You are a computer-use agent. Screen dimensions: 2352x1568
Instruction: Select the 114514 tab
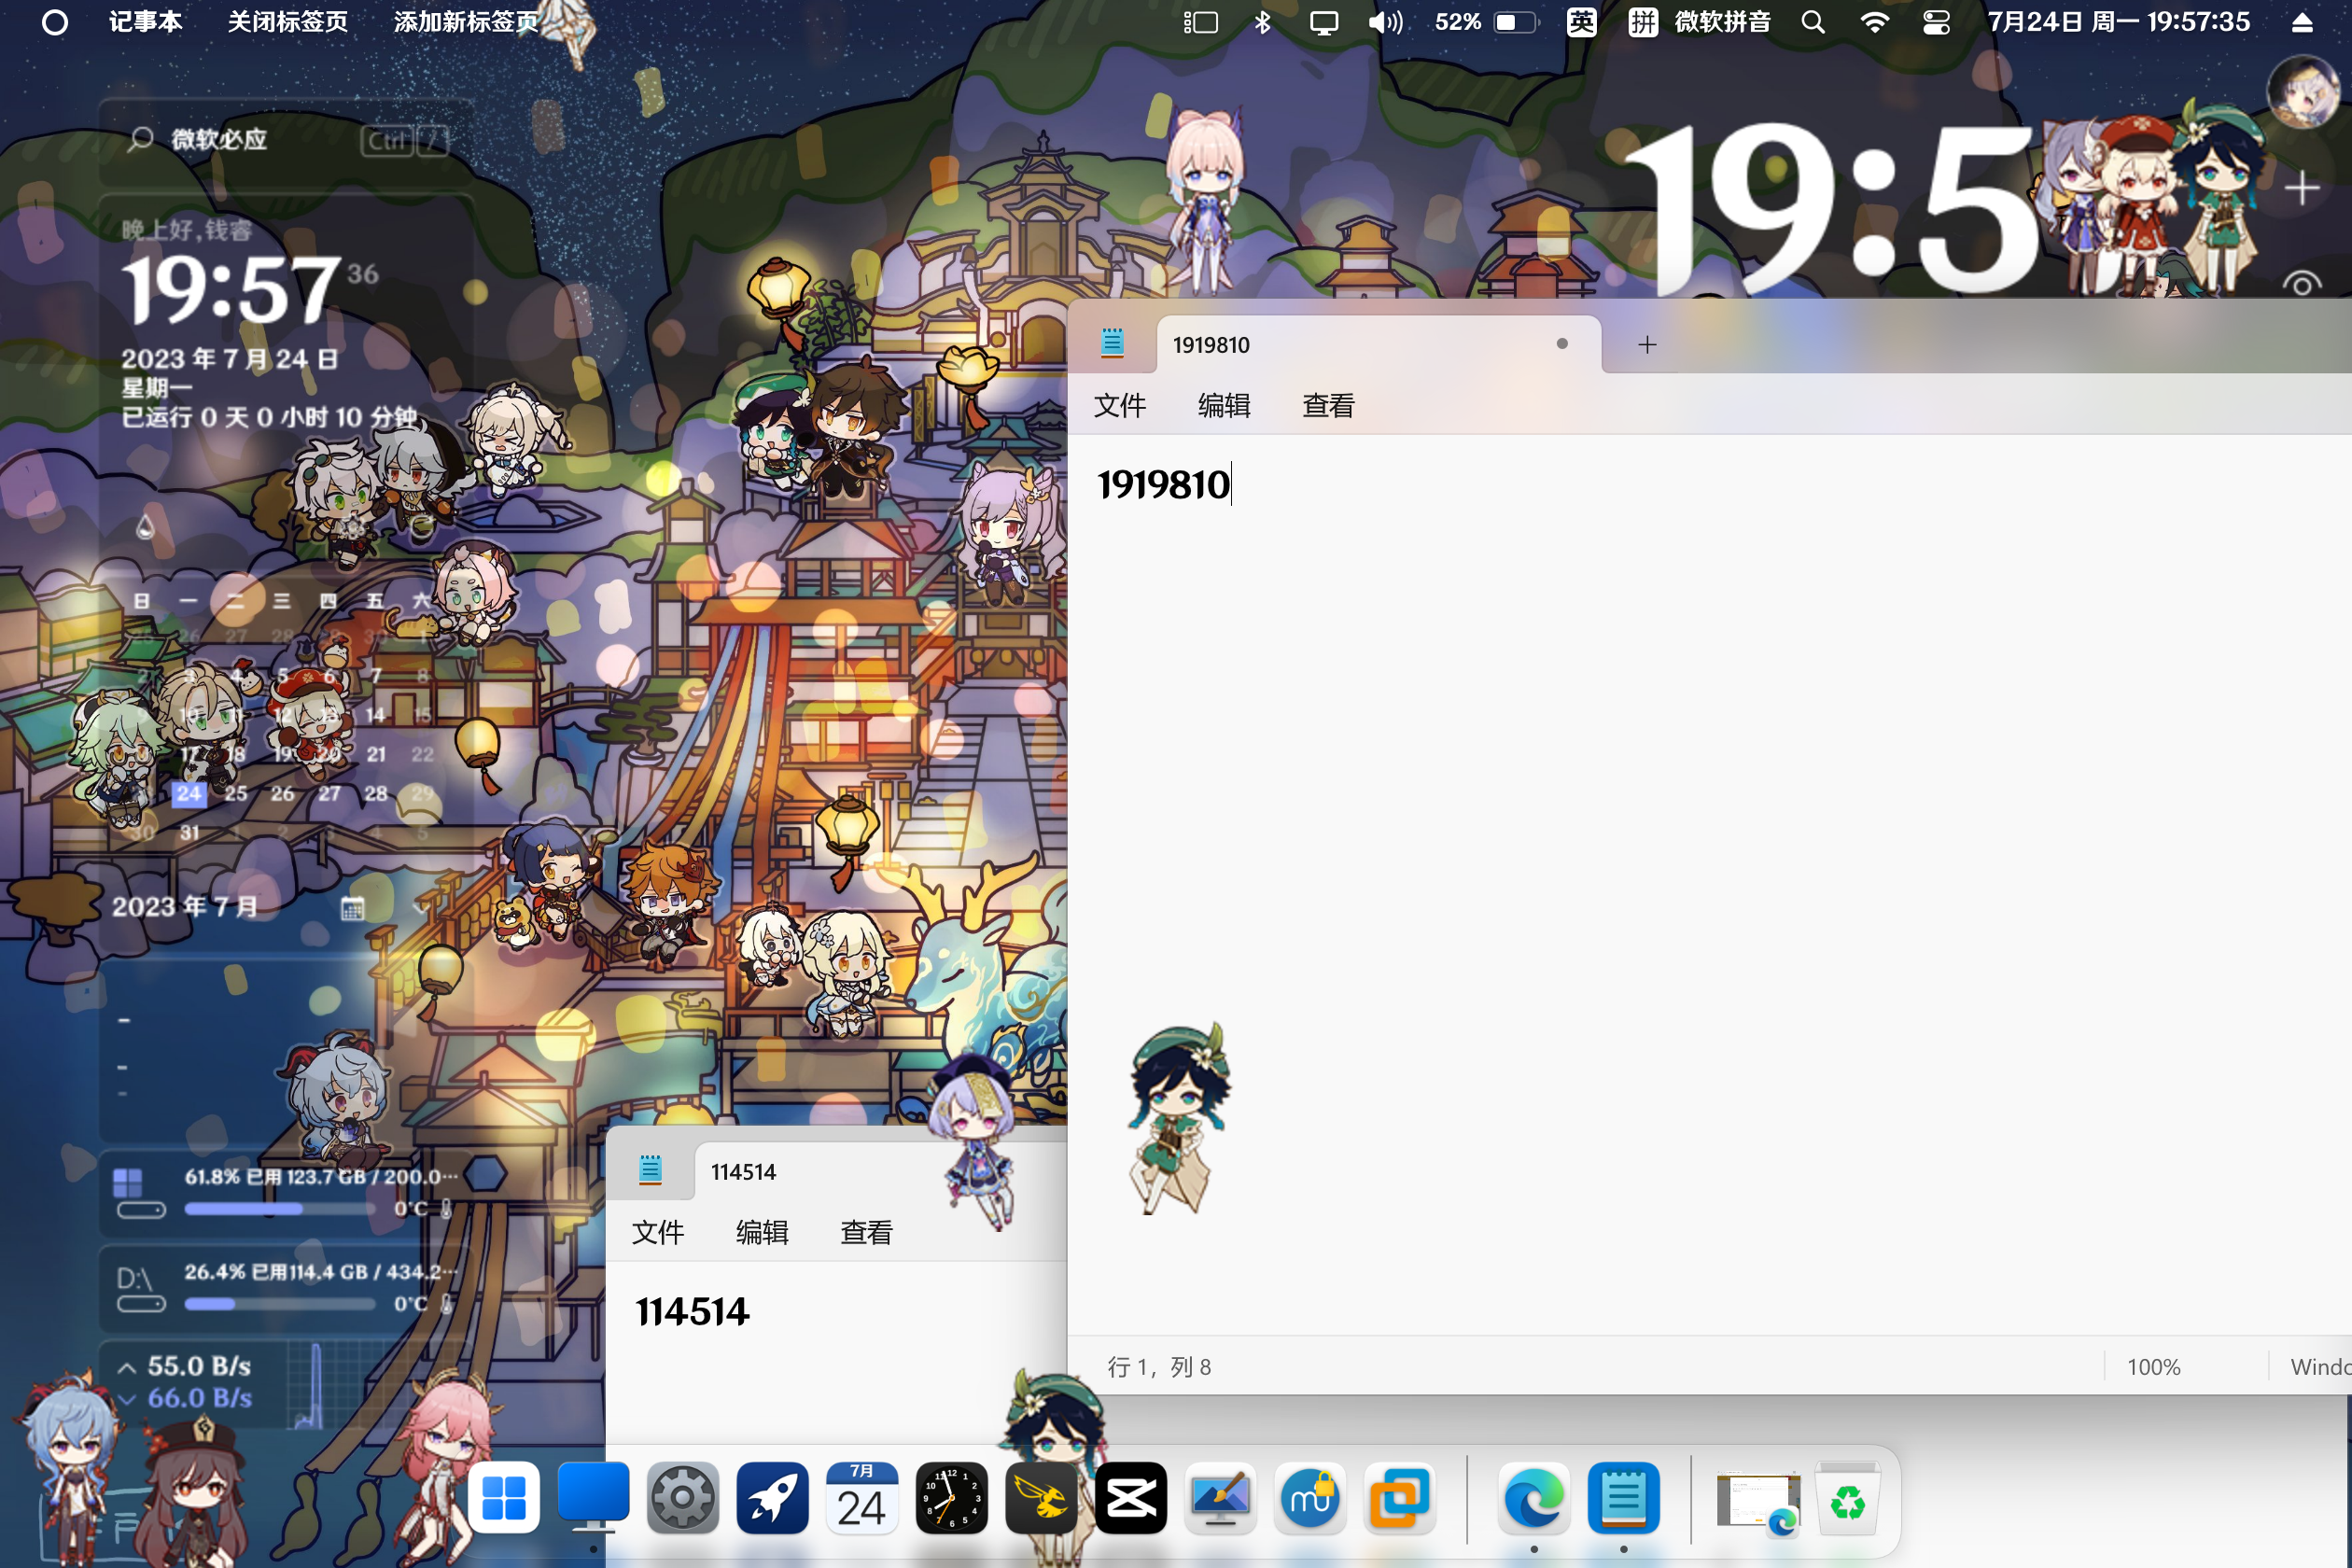(x=880, y=1171)
